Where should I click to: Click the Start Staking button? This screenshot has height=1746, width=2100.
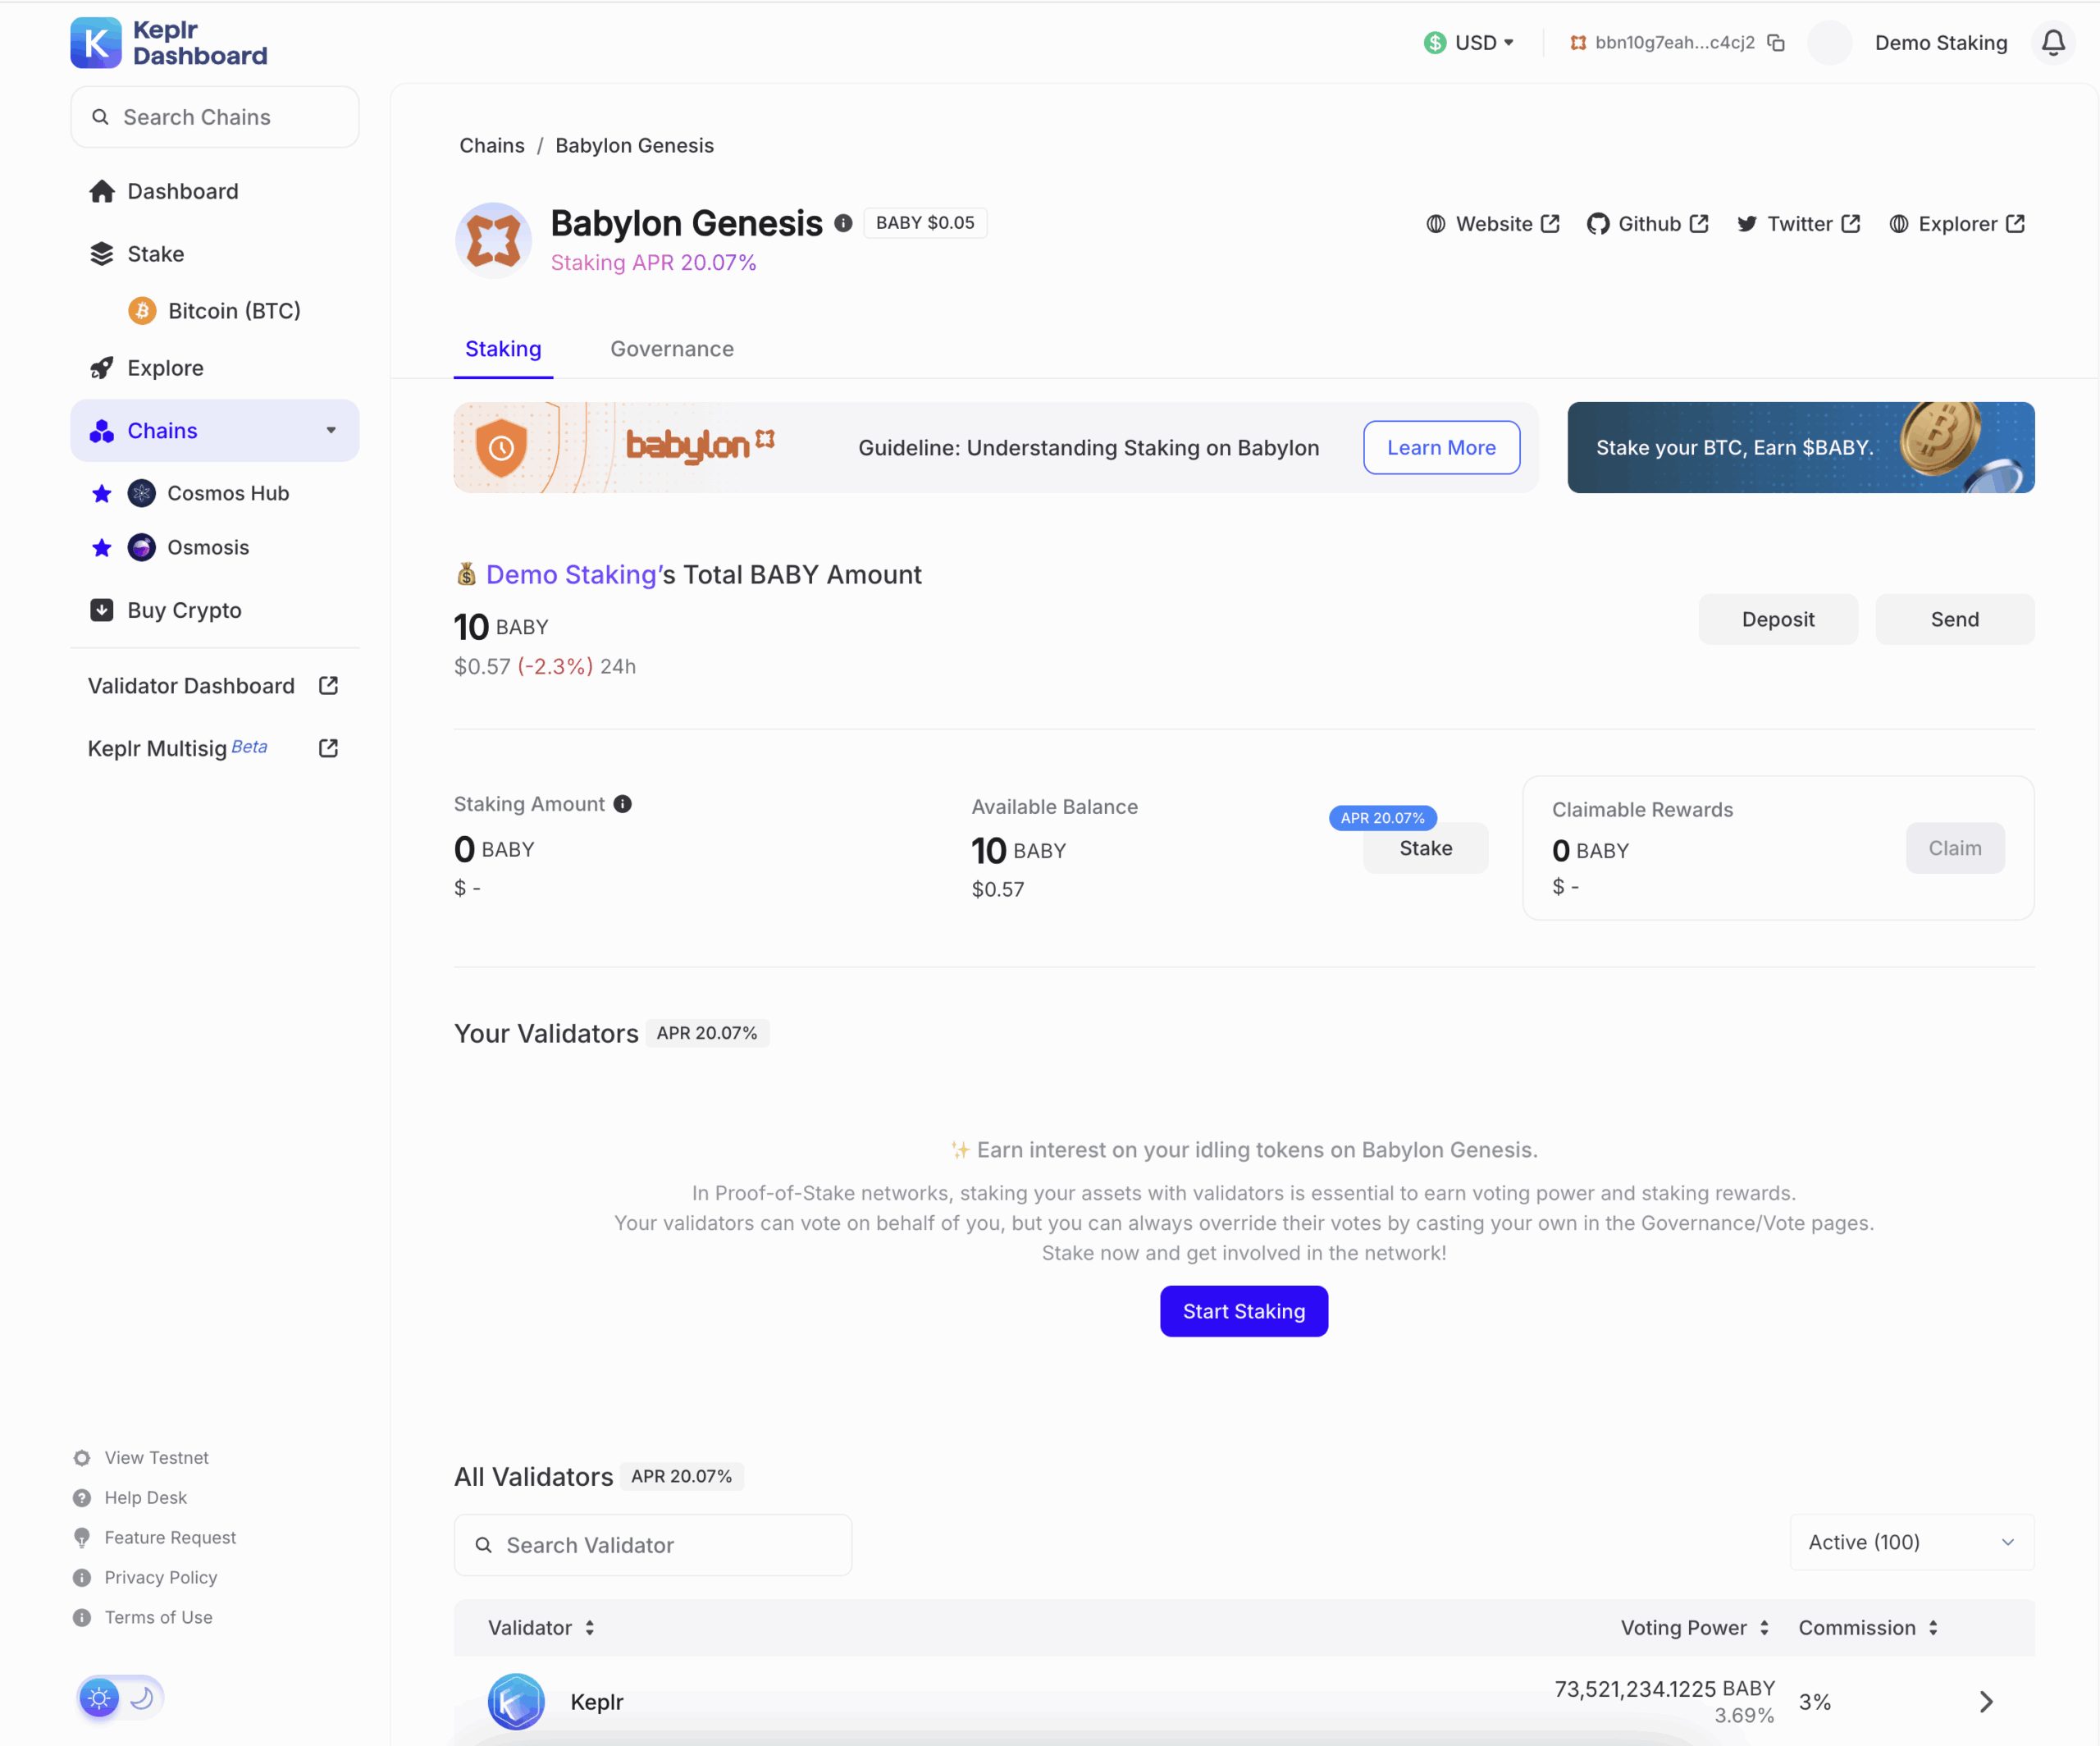[x=1244, y=1311]
